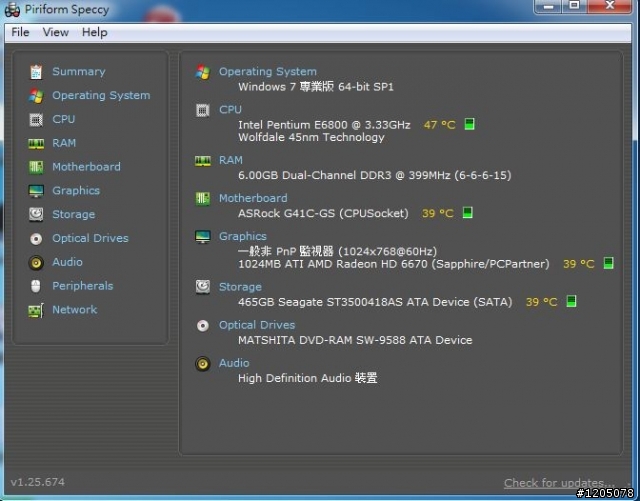This screenshot has height=501, width=640.
Task: Open Graphics section from sidebar
Action: [76, 191]
